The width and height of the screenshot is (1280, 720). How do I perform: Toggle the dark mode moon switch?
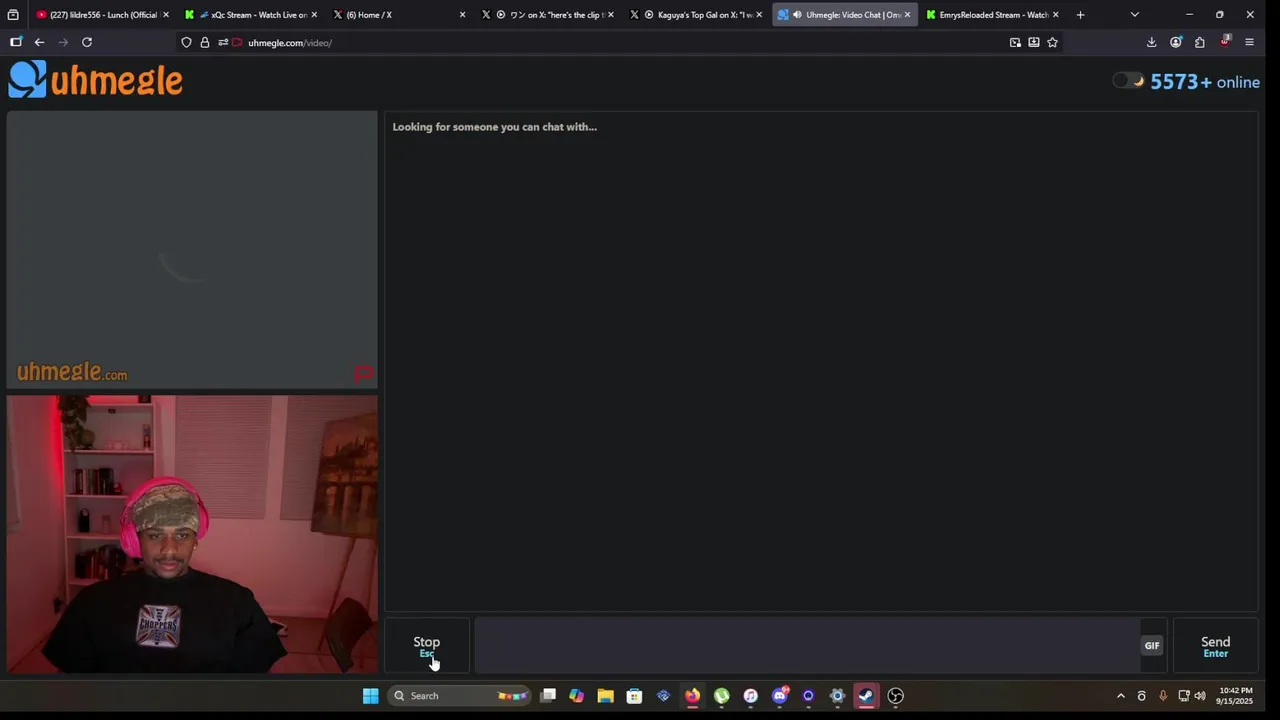[1129, 81]
